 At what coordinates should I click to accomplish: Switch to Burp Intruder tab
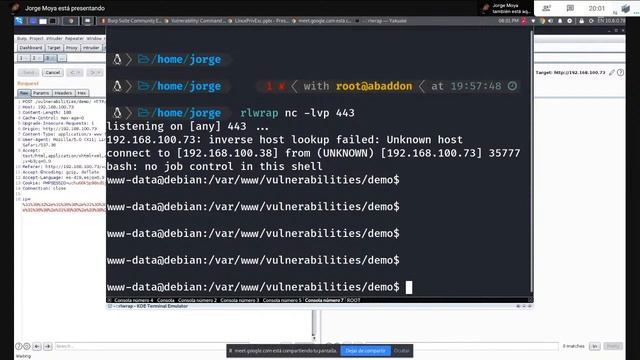point(91,48)
